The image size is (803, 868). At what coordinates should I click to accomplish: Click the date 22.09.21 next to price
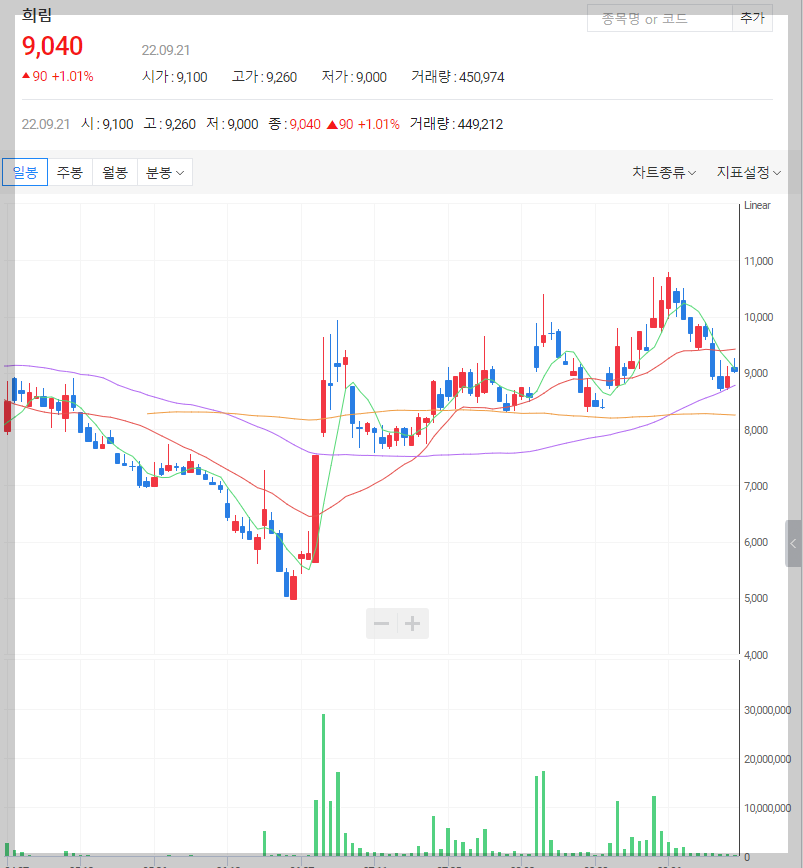[165, 50]
